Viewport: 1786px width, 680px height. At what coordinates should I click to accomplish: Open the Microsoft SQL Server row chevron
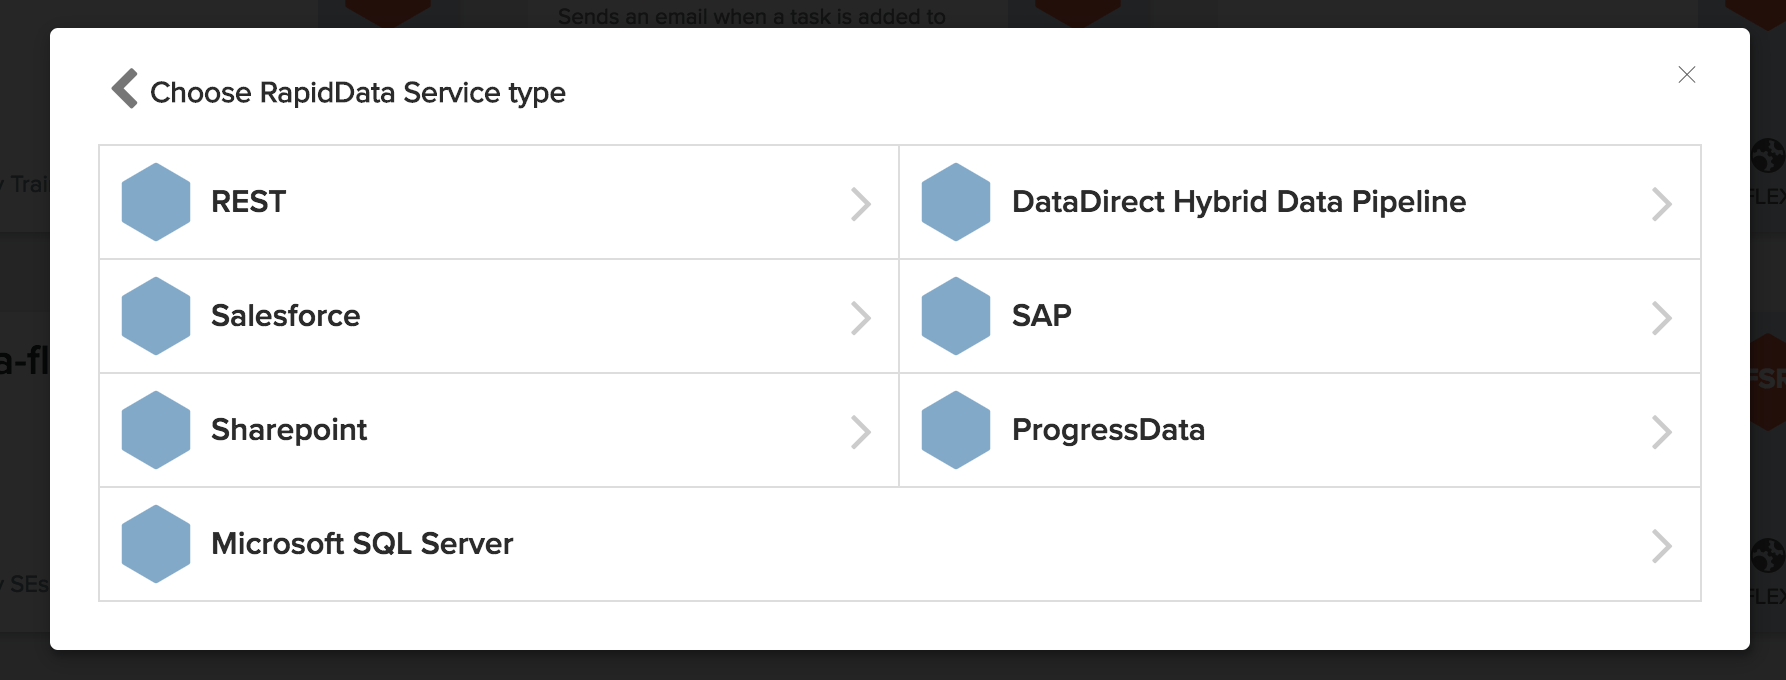tap(1661, 546)
